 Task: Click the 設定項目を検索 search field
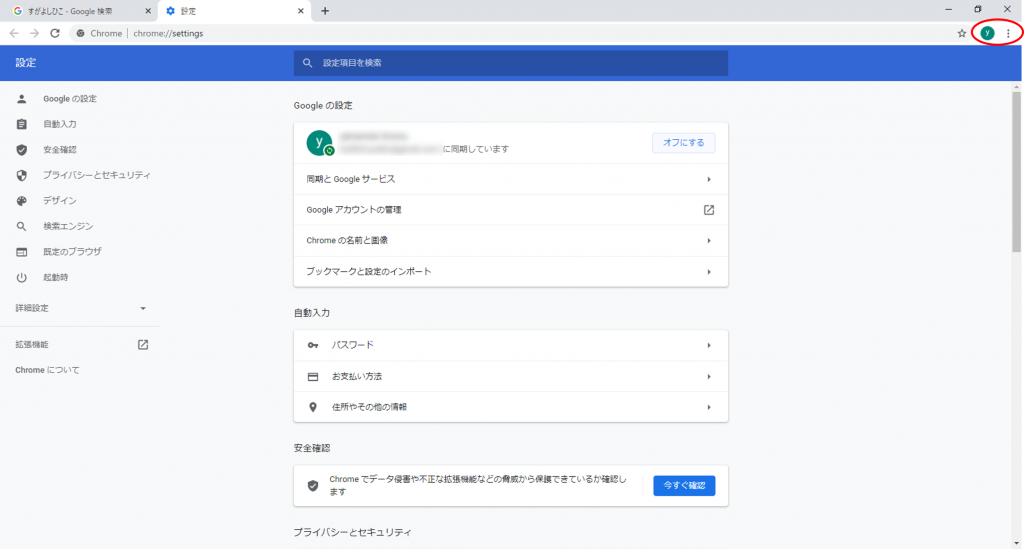click(x=511, y=63)
